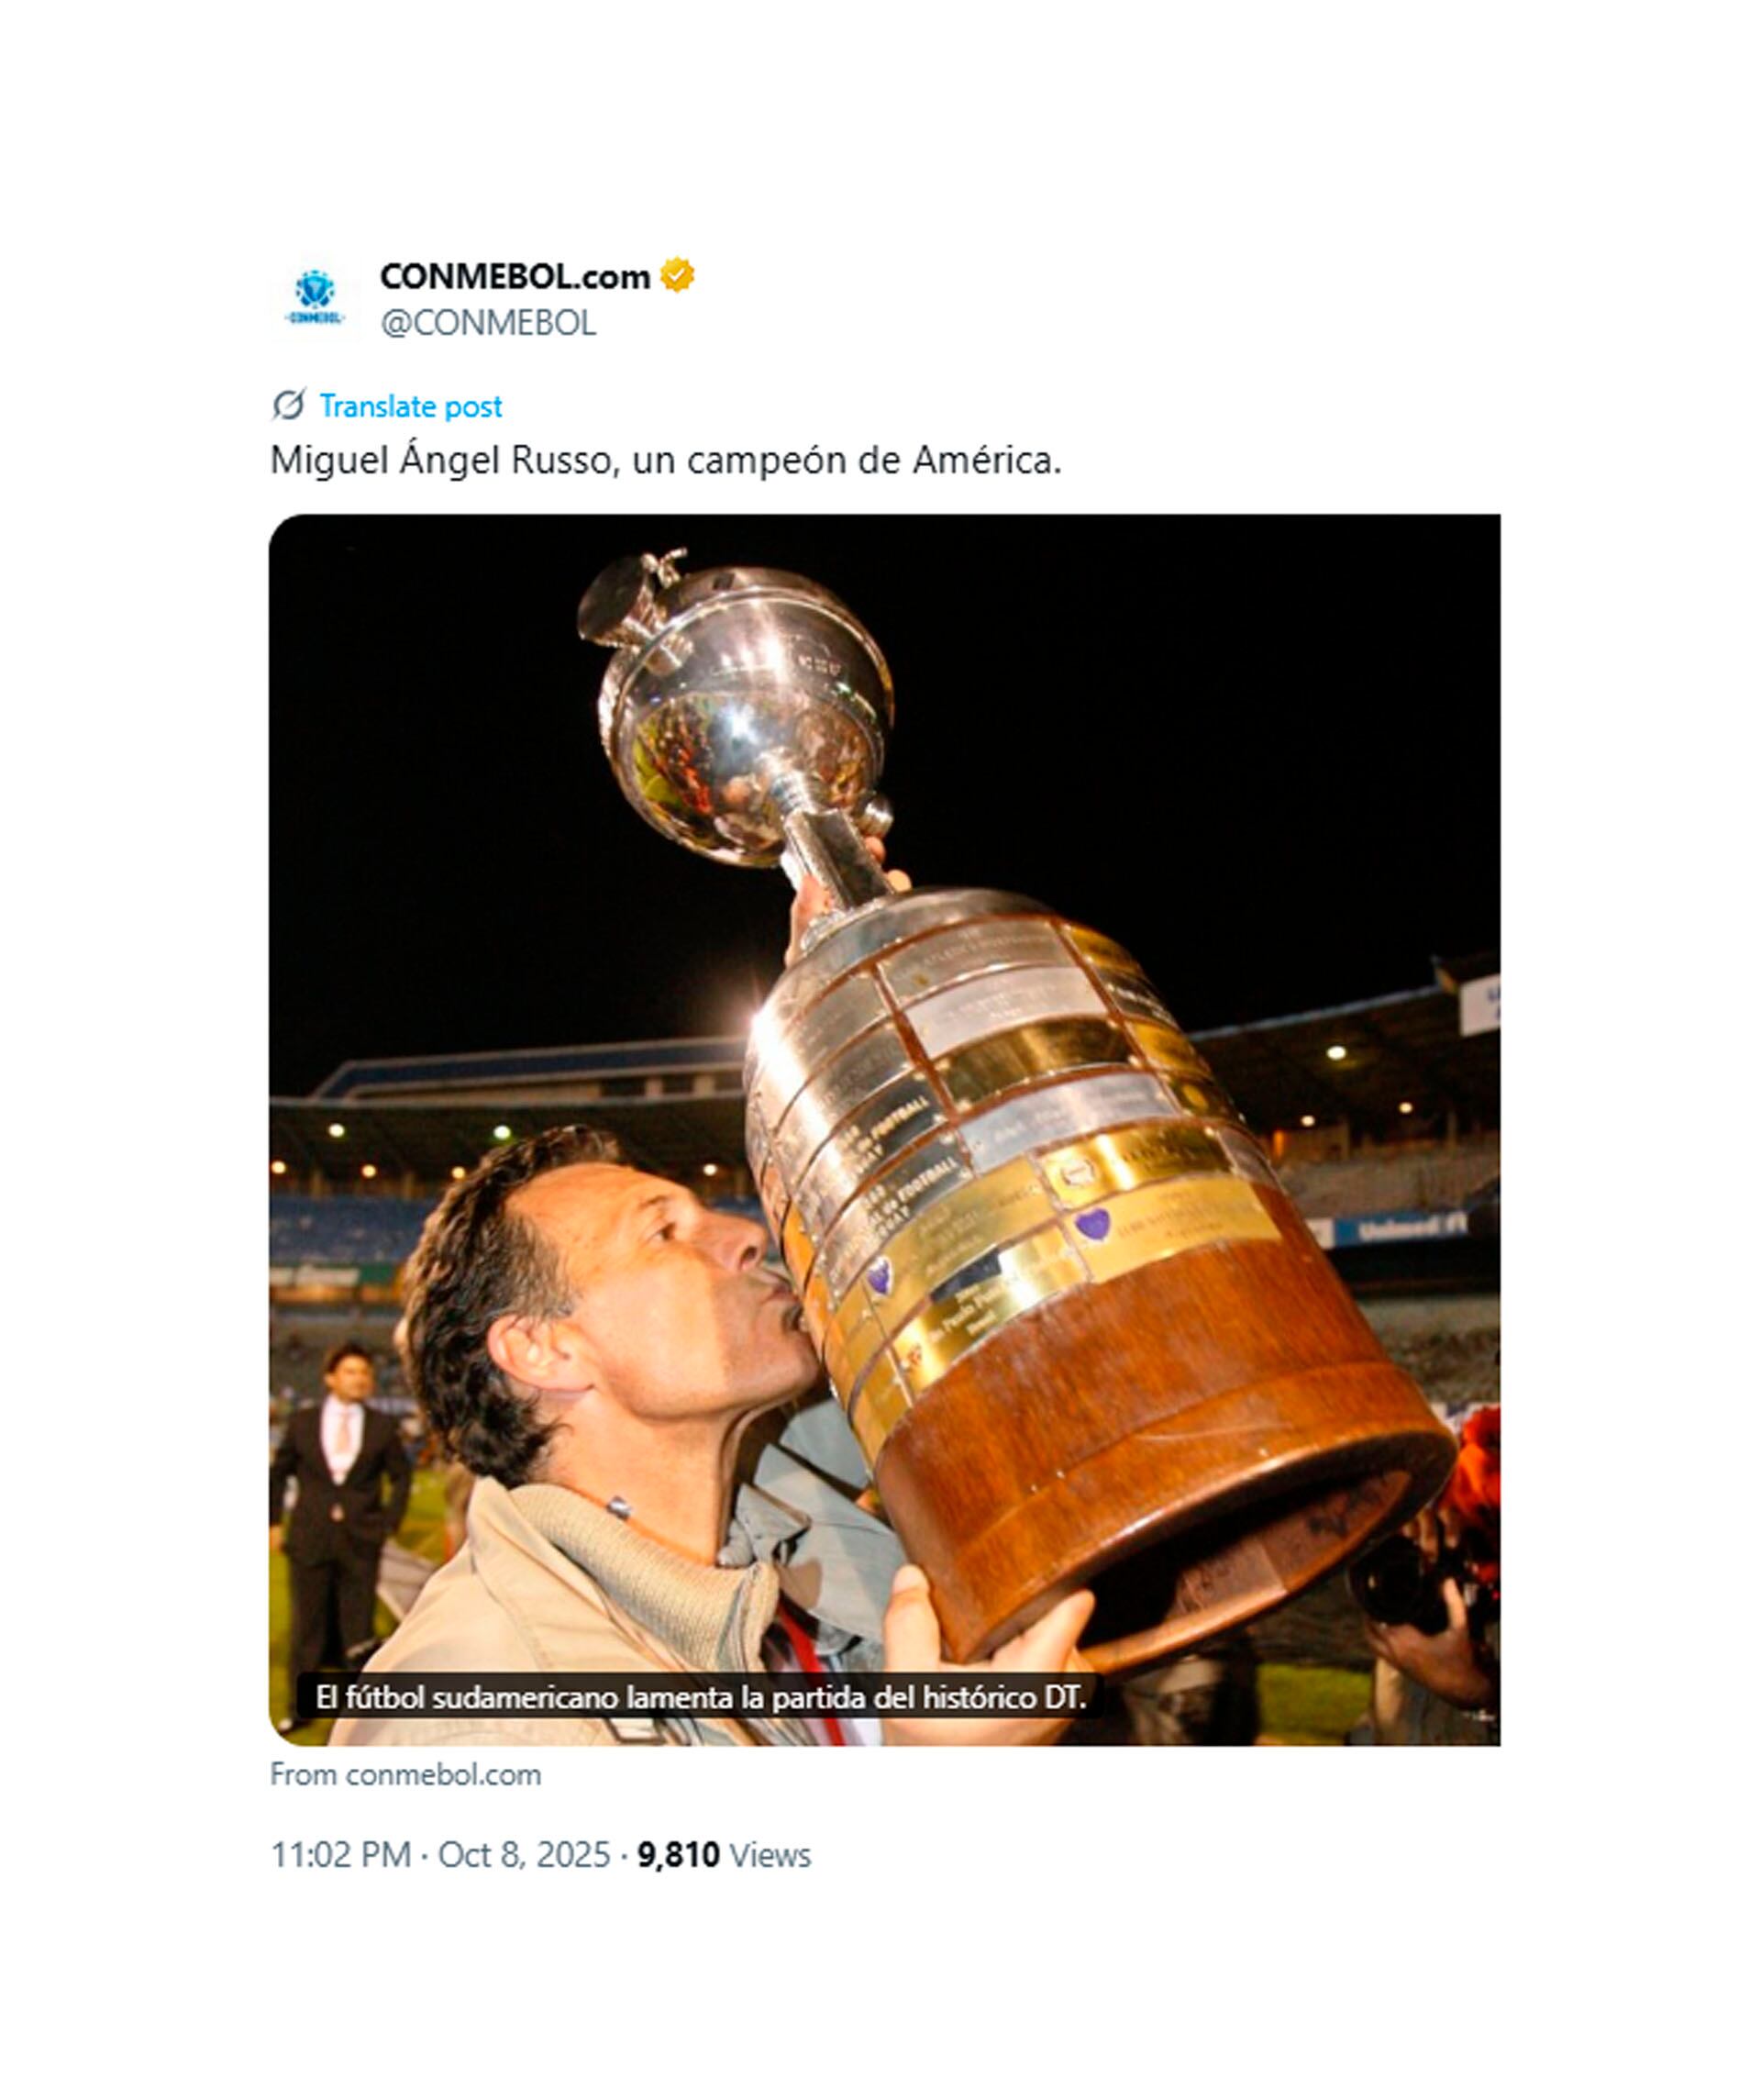Visit the @CONMEBOL handle
The image size is (1761, 2100).
(x=488, y=323)
